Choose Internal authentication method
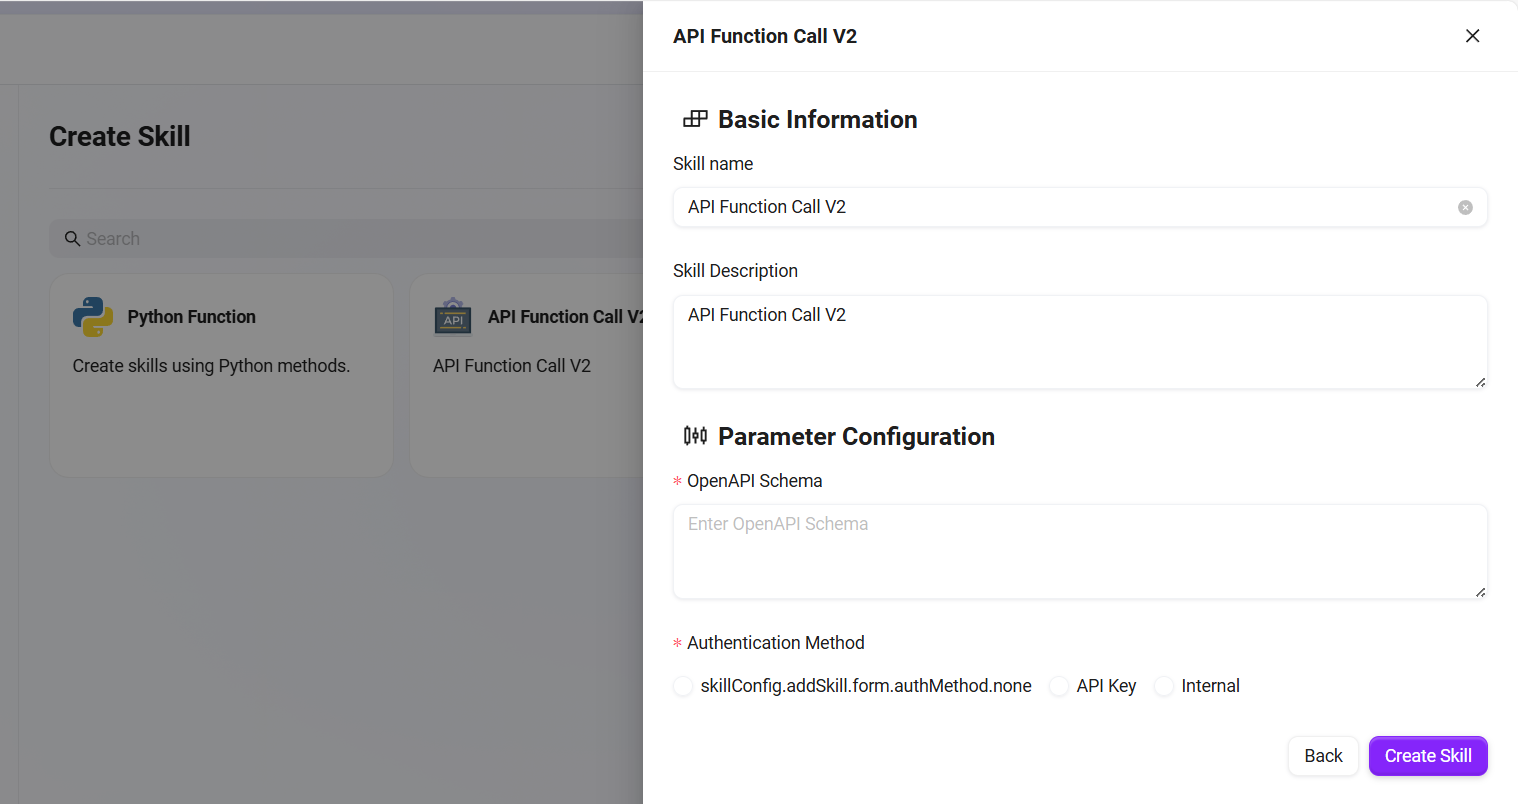The image size is (1518, 804). 1164,686
